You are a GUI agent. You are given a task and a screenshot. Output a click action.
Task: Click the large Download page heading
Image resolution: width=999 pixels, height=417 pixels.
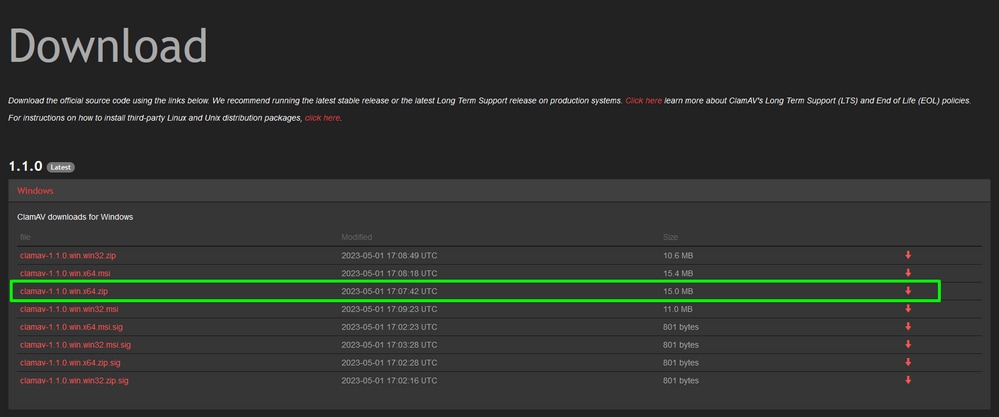click(108, 46)
